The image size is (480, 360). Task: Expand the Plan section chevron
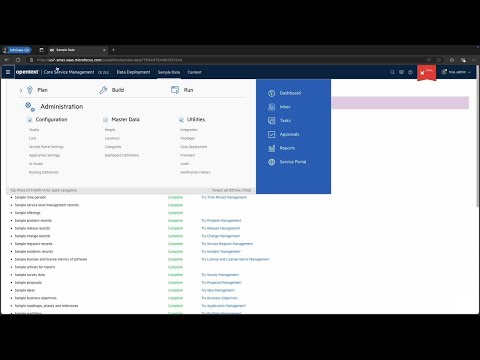click(21, 90)
